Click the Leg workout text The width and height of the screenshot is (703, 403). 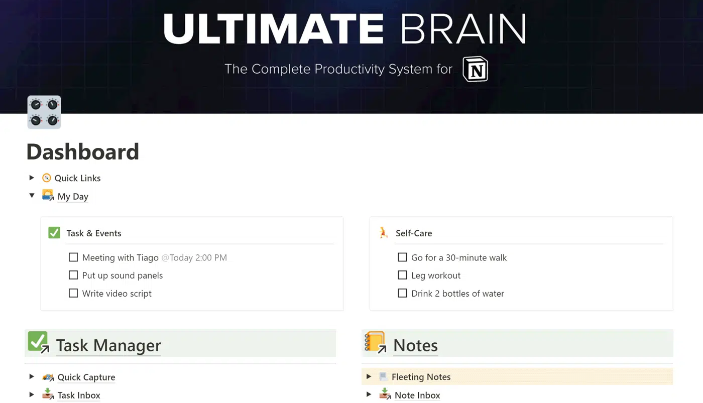[436, 276]
